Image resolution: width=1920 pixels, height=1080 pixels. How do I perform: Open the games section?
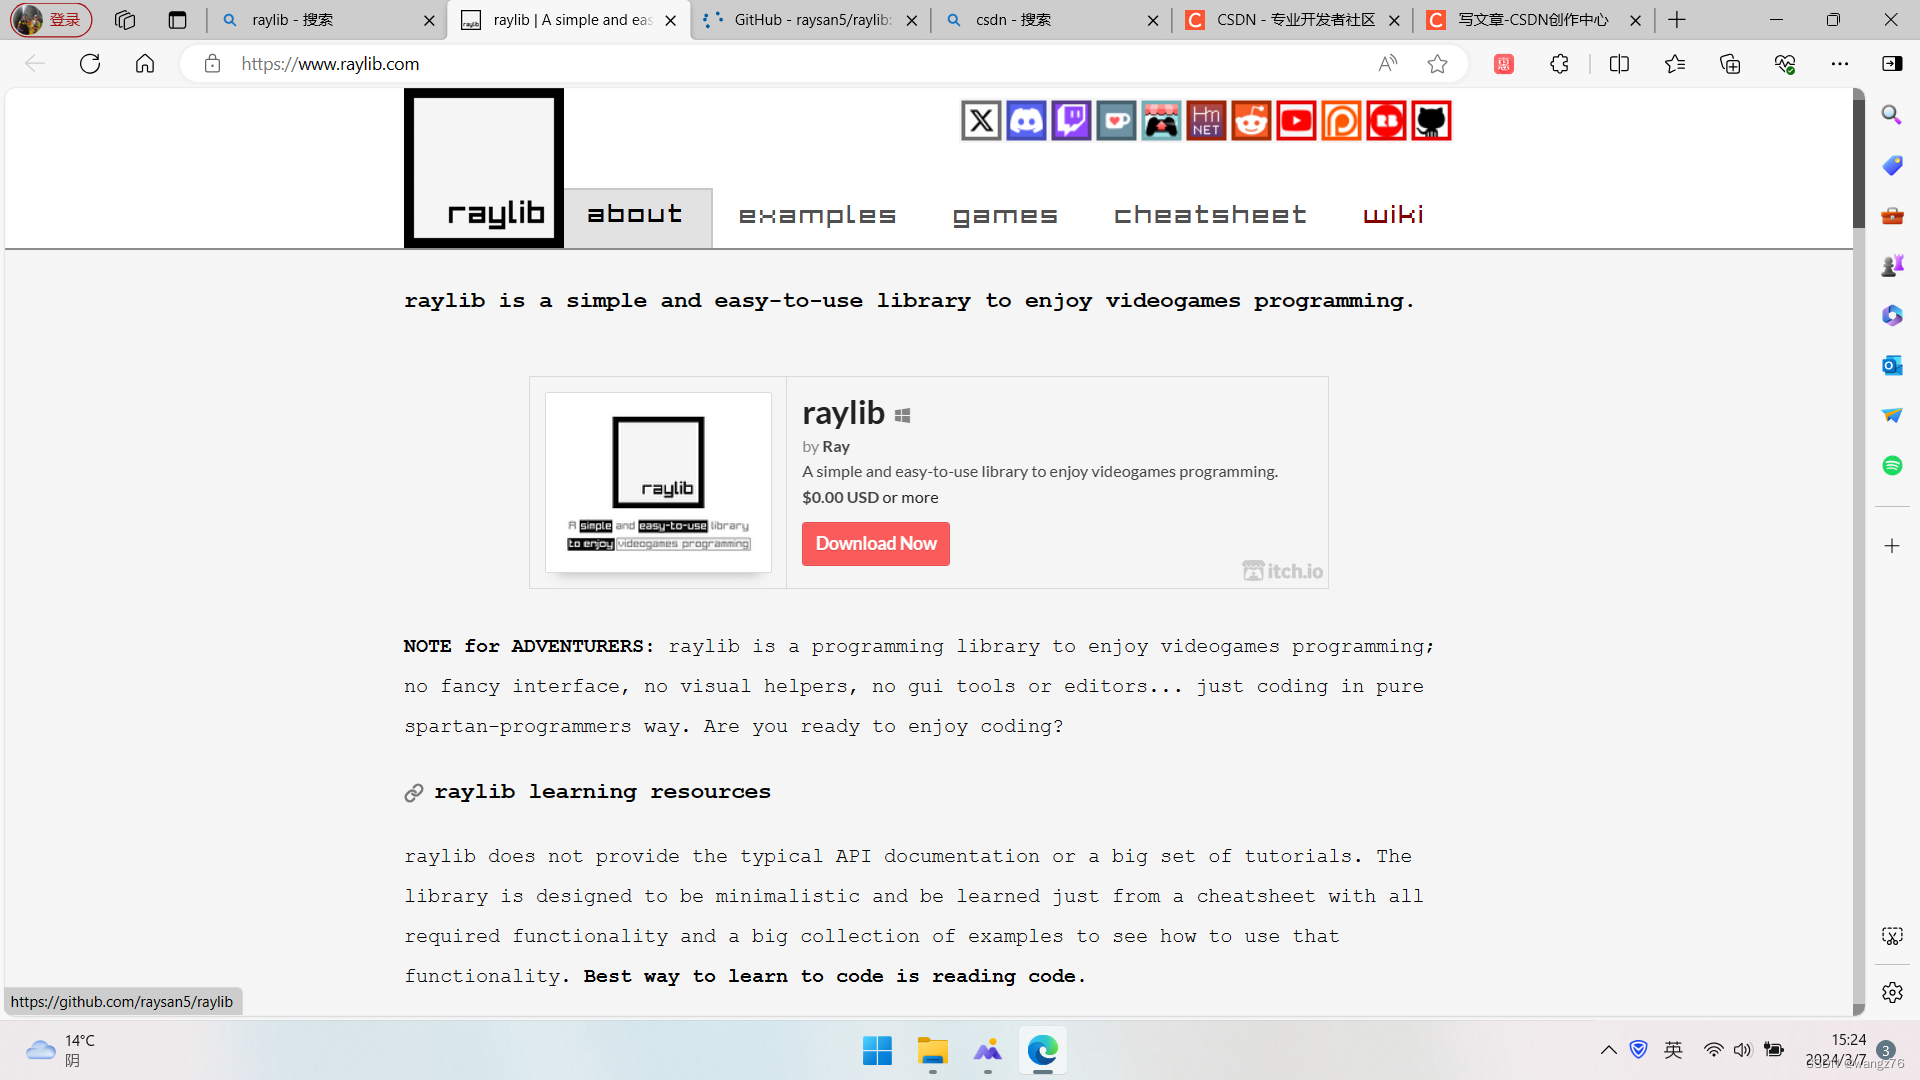1005,214
